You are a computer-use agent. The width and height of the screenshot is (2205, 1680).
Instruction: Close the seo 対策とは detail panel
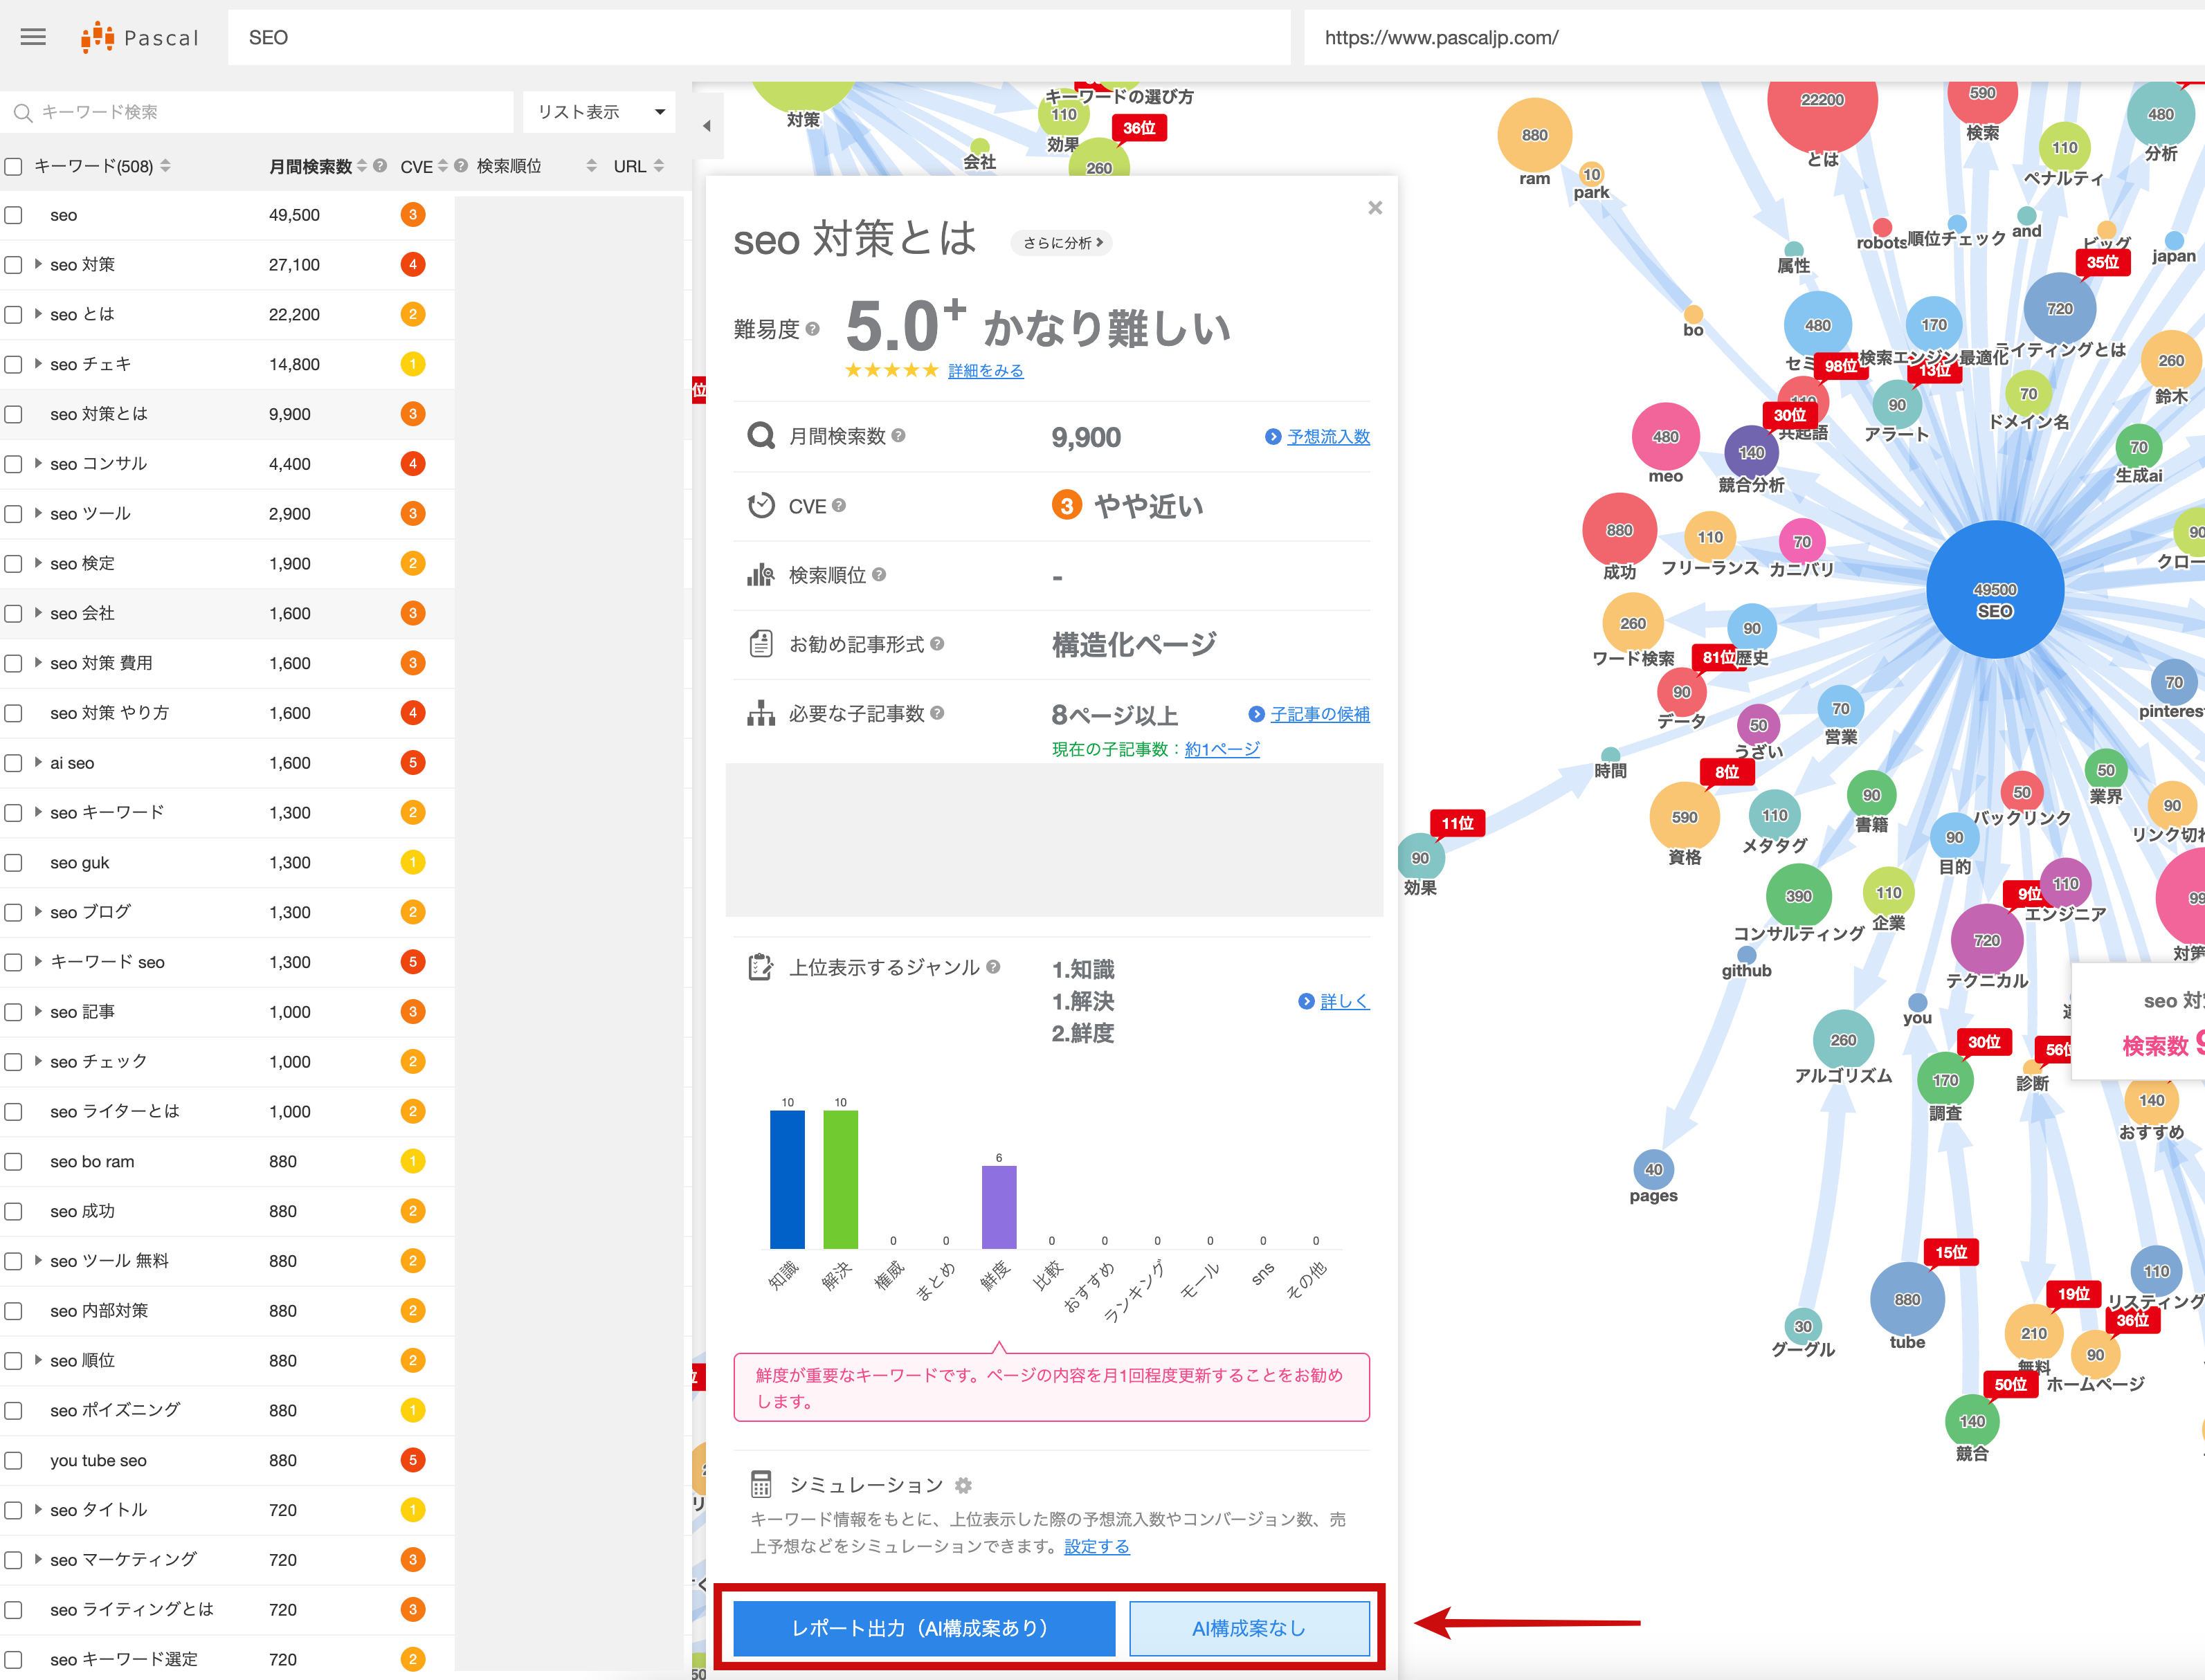[1375, 207]
